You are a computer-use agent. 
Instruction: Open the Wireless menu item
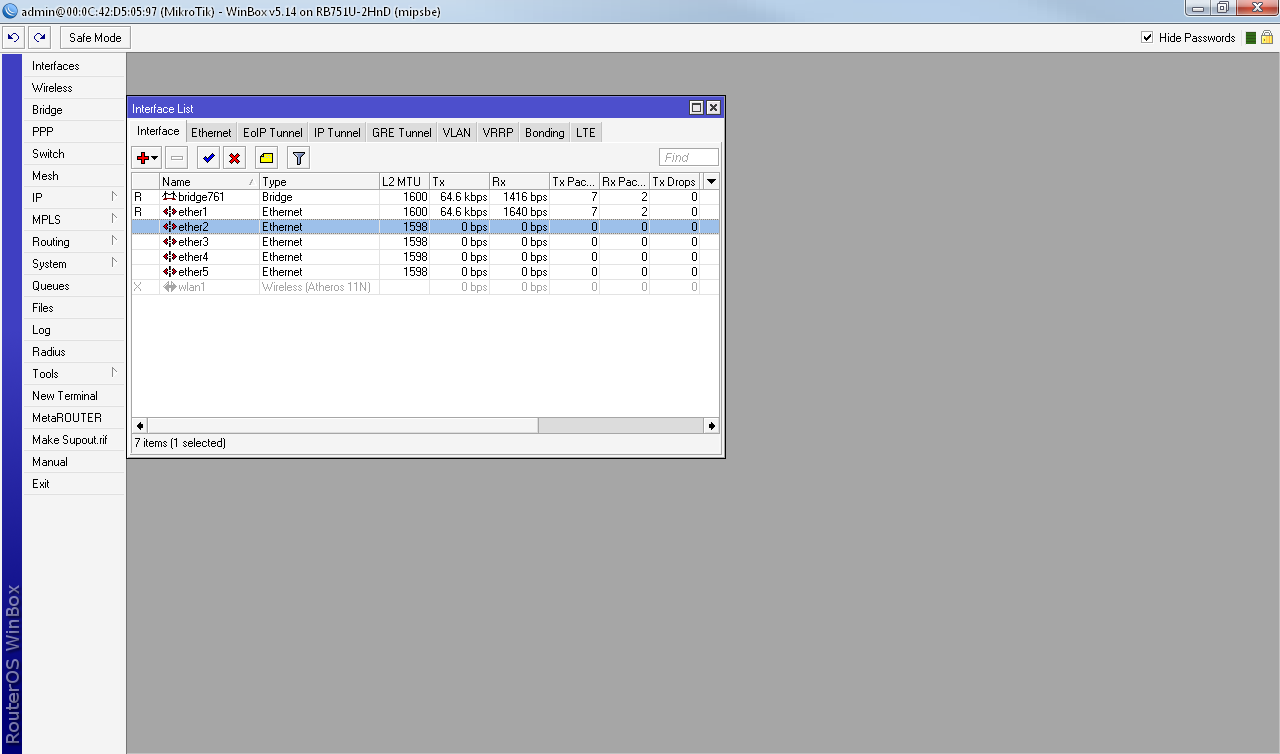pyautogui.click(x=74, y=88)
